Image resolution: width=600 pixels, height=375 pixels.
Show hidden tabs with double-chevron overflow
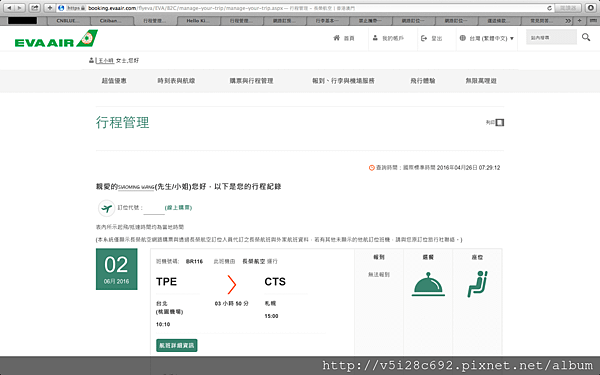[568, 21]
